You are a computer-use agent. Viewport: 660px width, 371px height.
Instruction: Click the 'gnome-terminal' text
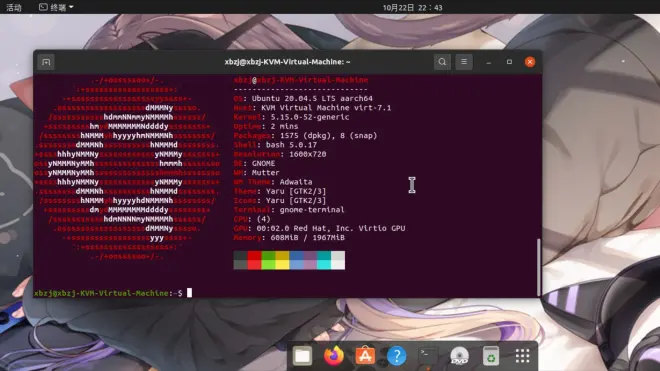pos(311,210)
